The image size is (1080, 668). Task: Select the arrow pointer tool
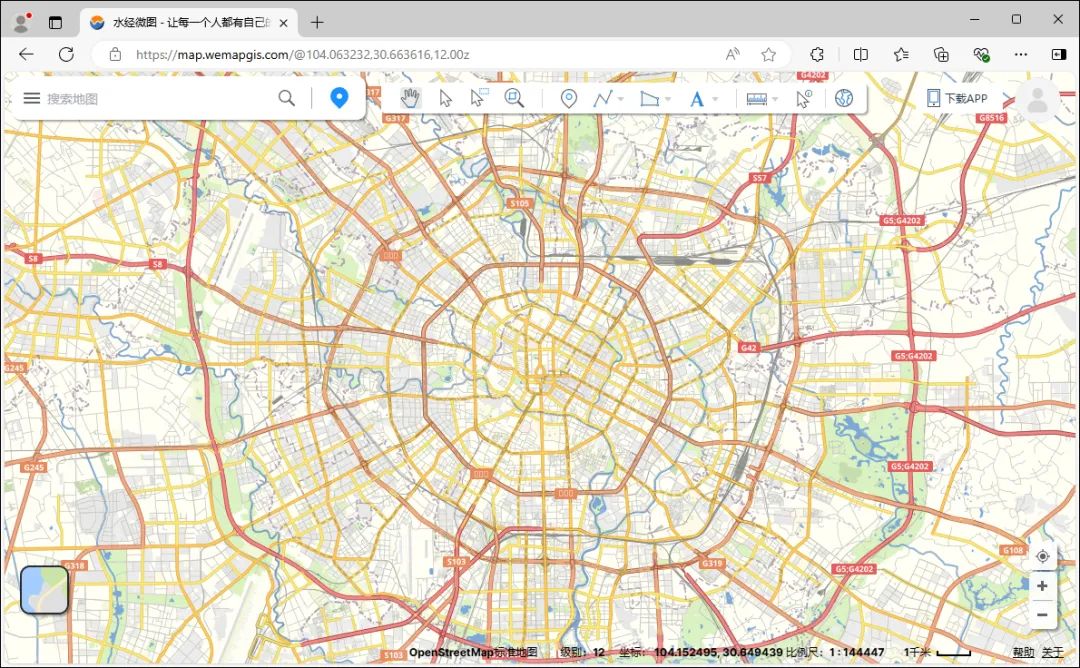tap(446, 98)
